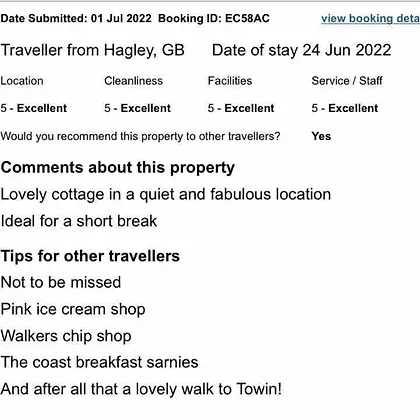The width and height of the screenshot is (420, 420).
Task: Click the Tips for other travellers heading
Action: [90, 256]
